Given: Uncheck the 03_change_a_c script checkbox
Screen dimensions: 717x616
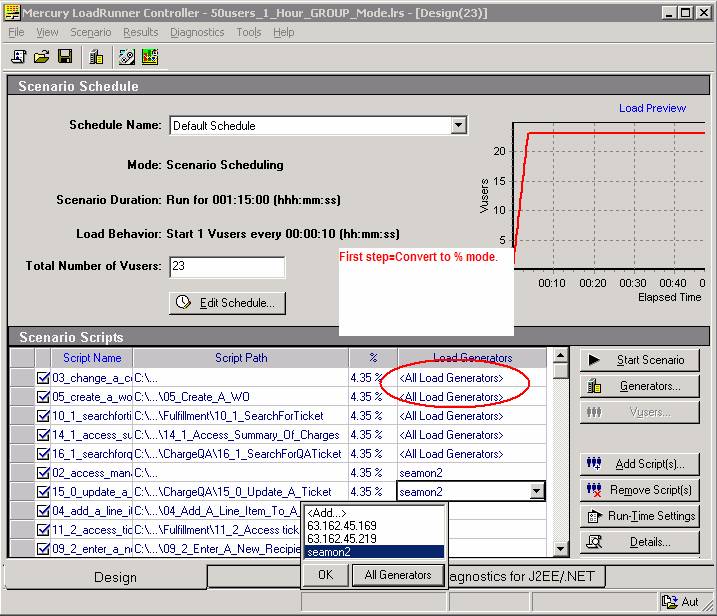Looking at the screenshot, I should click(x=43, y=378).
